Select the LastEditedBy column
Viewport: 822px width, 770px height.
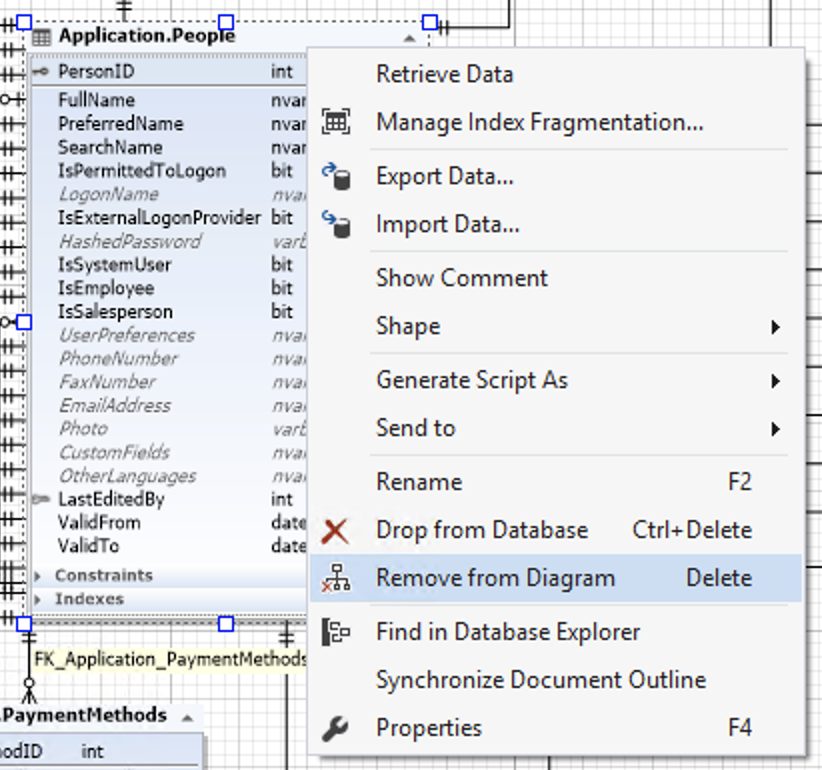[x=169, y=500]
